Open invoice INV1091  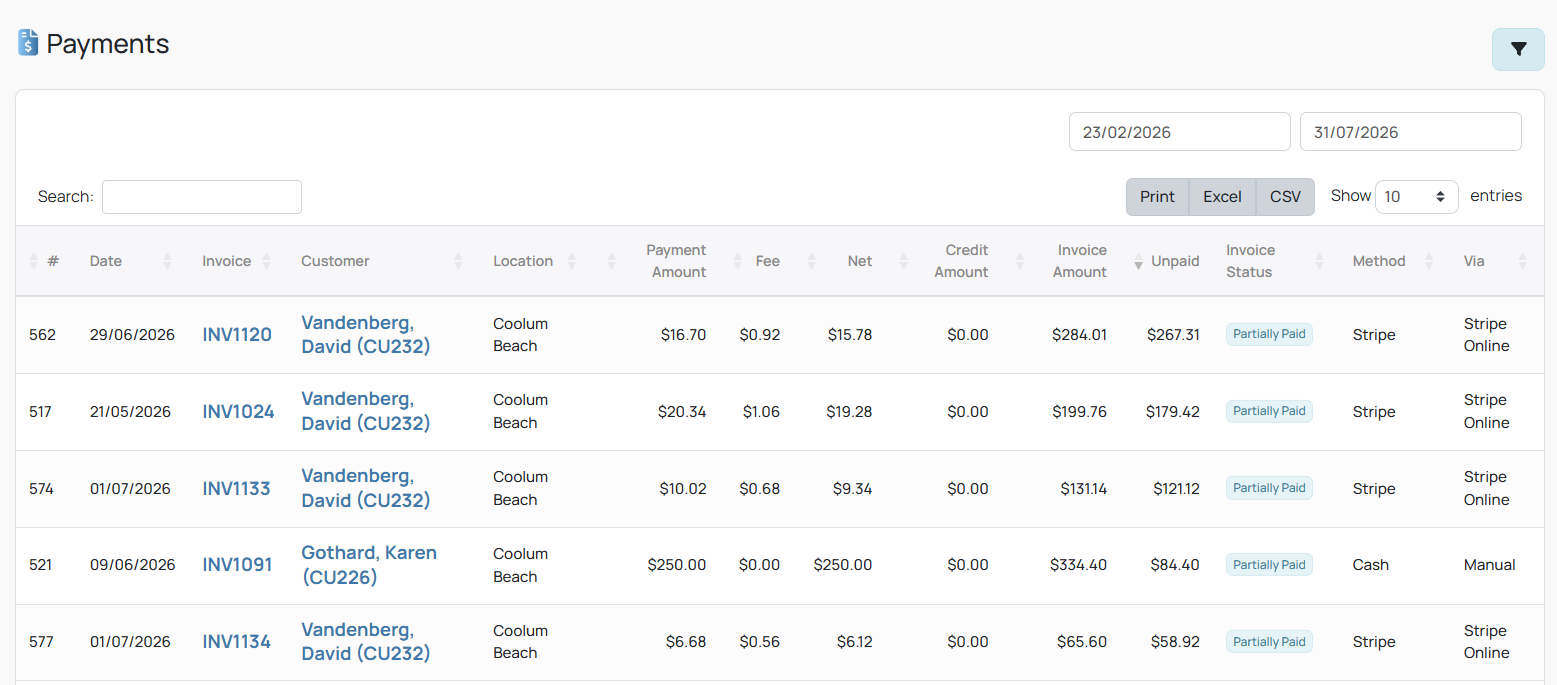click(237, 565)
